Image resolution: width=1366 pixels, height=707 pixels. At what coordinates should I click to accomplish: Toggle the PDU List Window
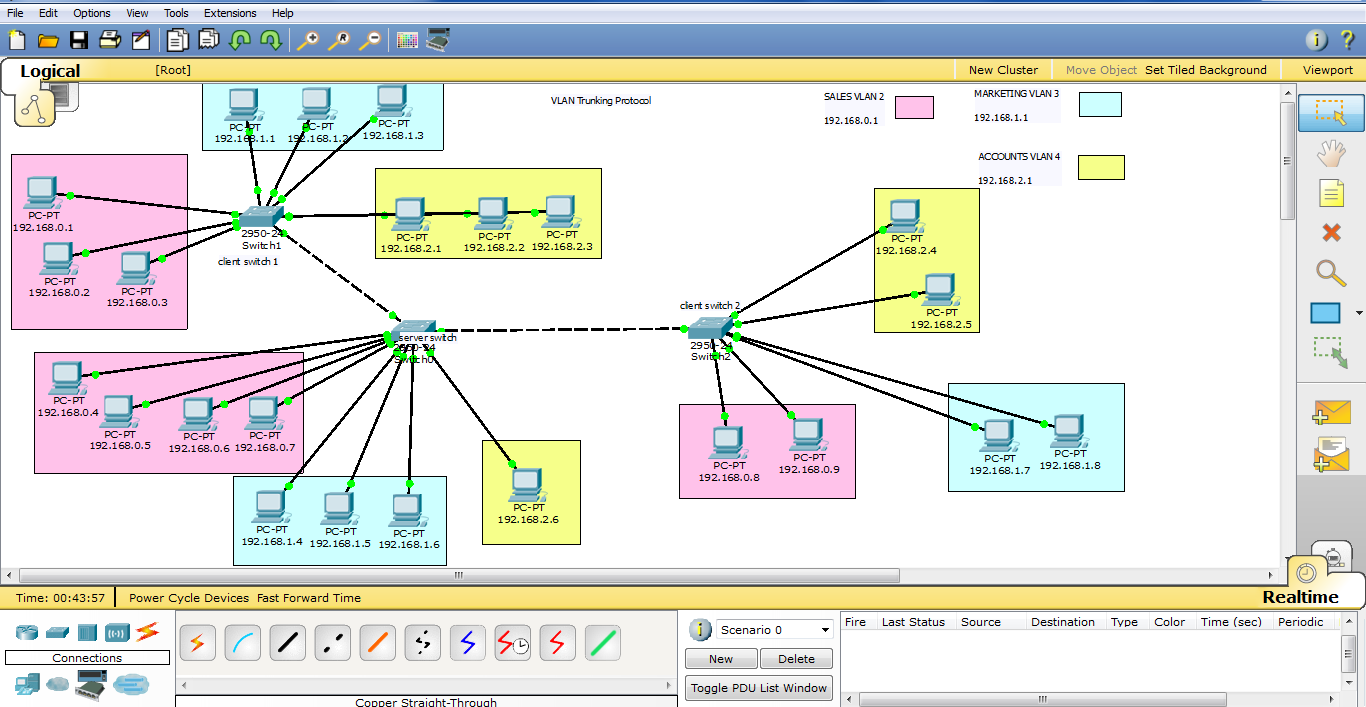[758, 688]
